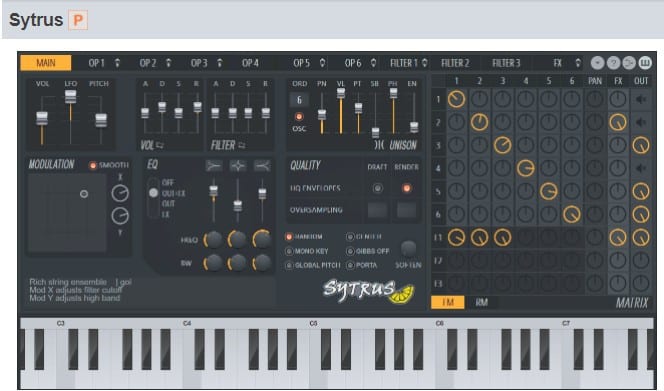
Task: Click matrix knob row 1 column 1
Action: (456, 99)
